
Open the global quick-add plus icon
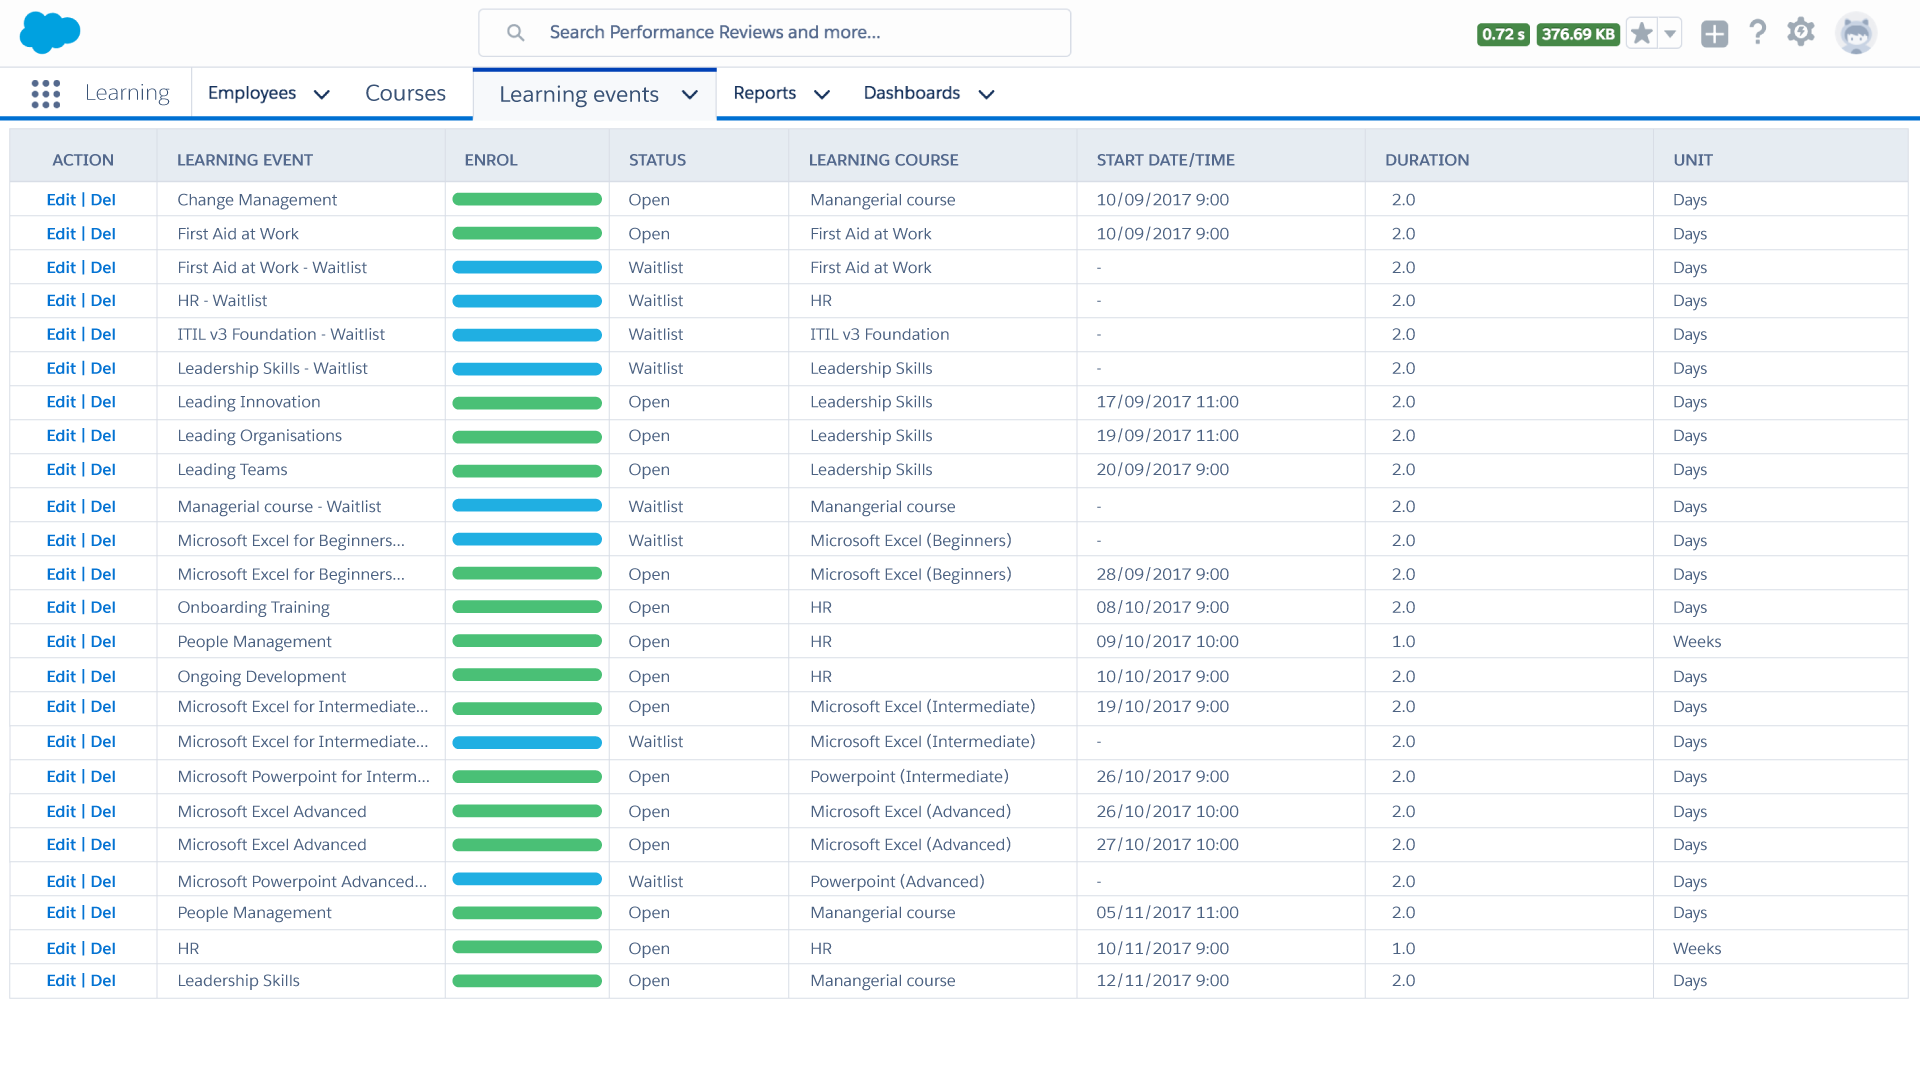point(1714,32)
